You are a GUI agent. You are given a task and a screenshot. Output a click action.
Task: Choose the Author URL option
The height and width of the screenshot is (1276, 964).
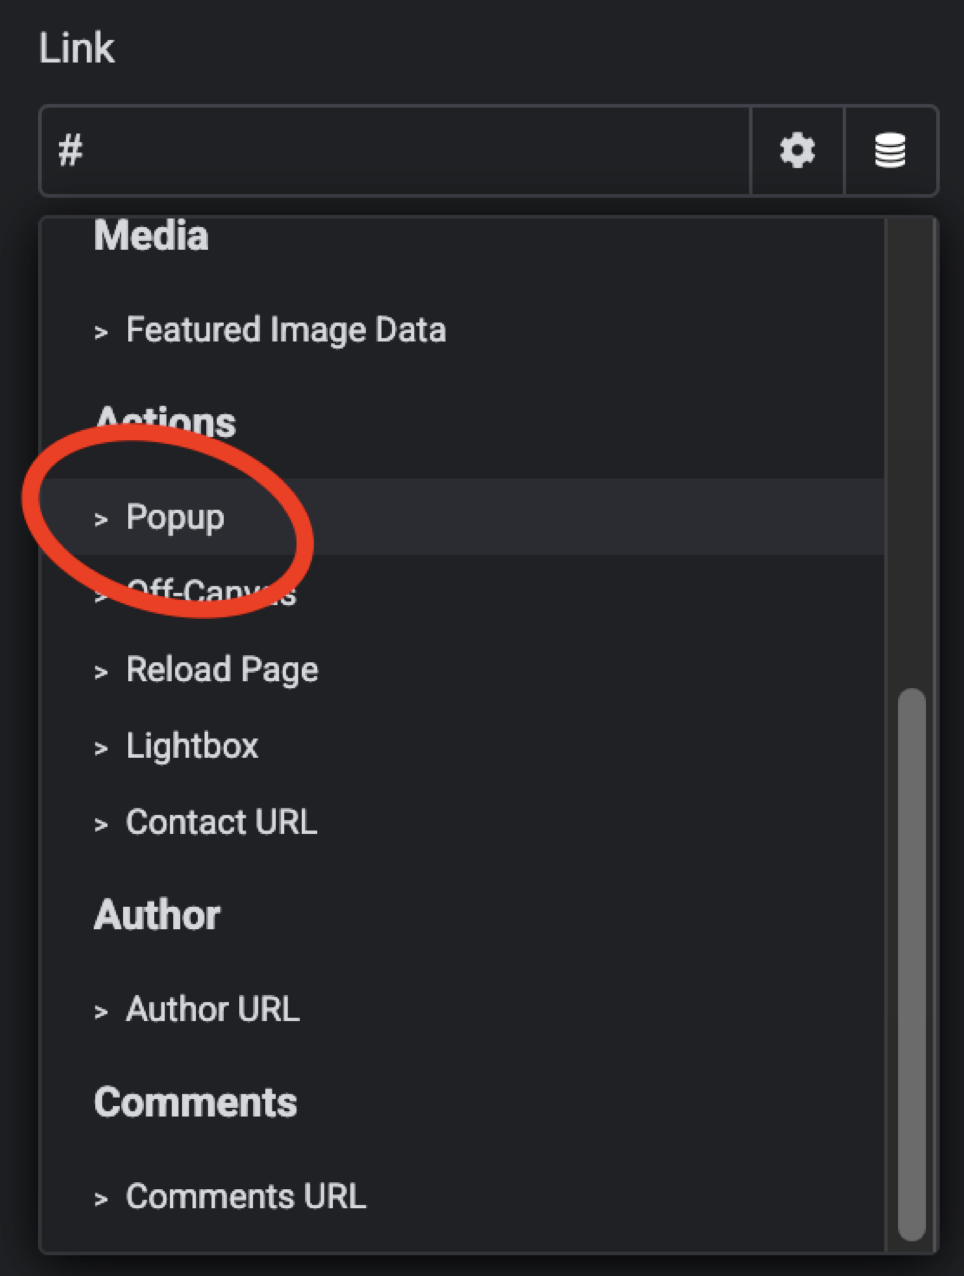pyautogui.click(x=212, y=1009)
